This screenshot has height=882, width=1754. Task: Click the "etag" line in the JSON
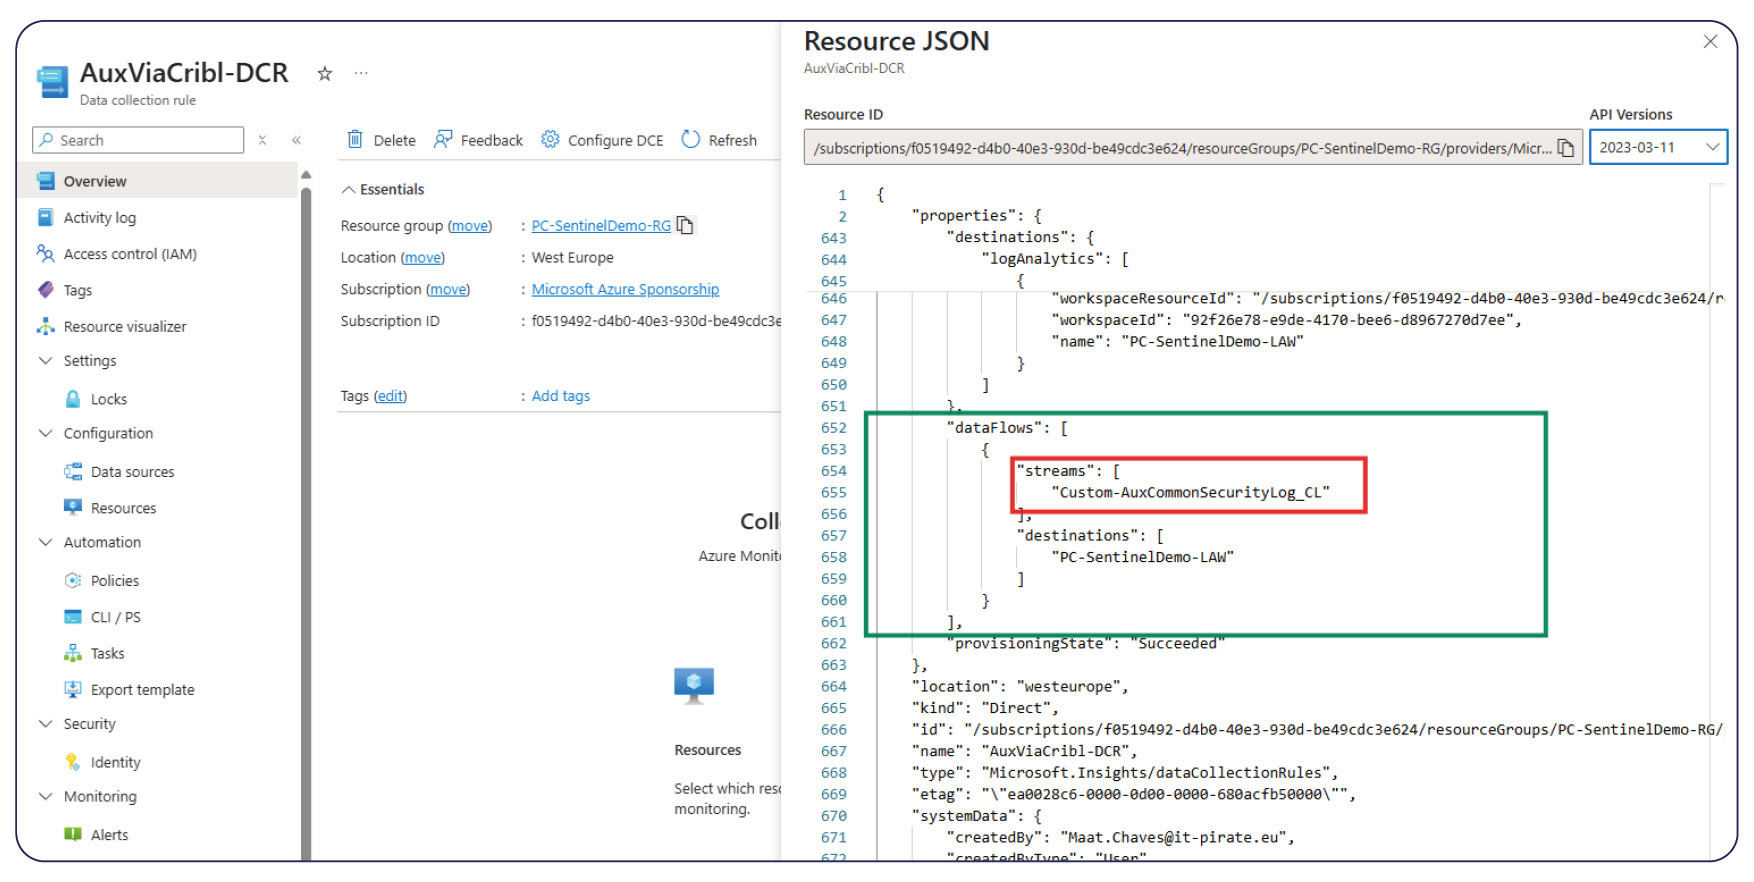click(1134, 794)
